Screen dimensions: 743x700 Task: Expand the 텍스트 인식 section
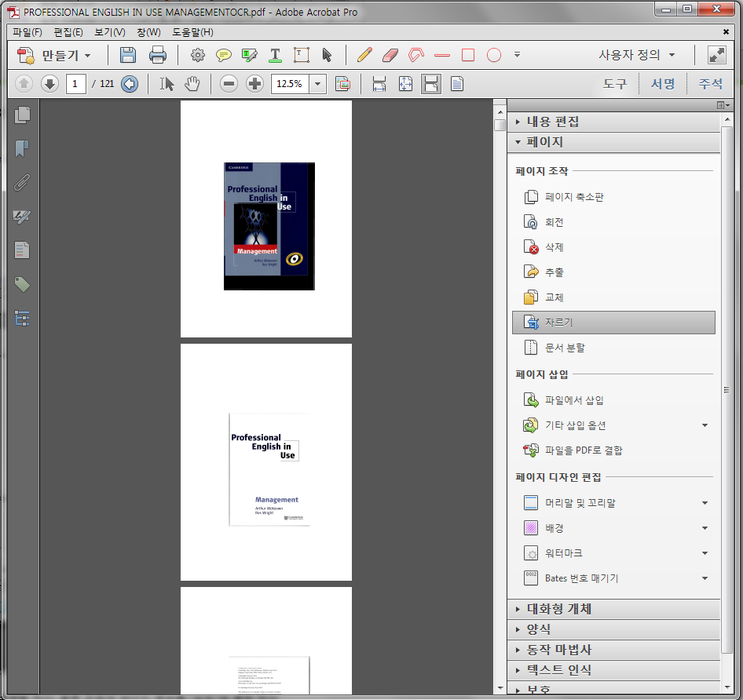[614, 670]
